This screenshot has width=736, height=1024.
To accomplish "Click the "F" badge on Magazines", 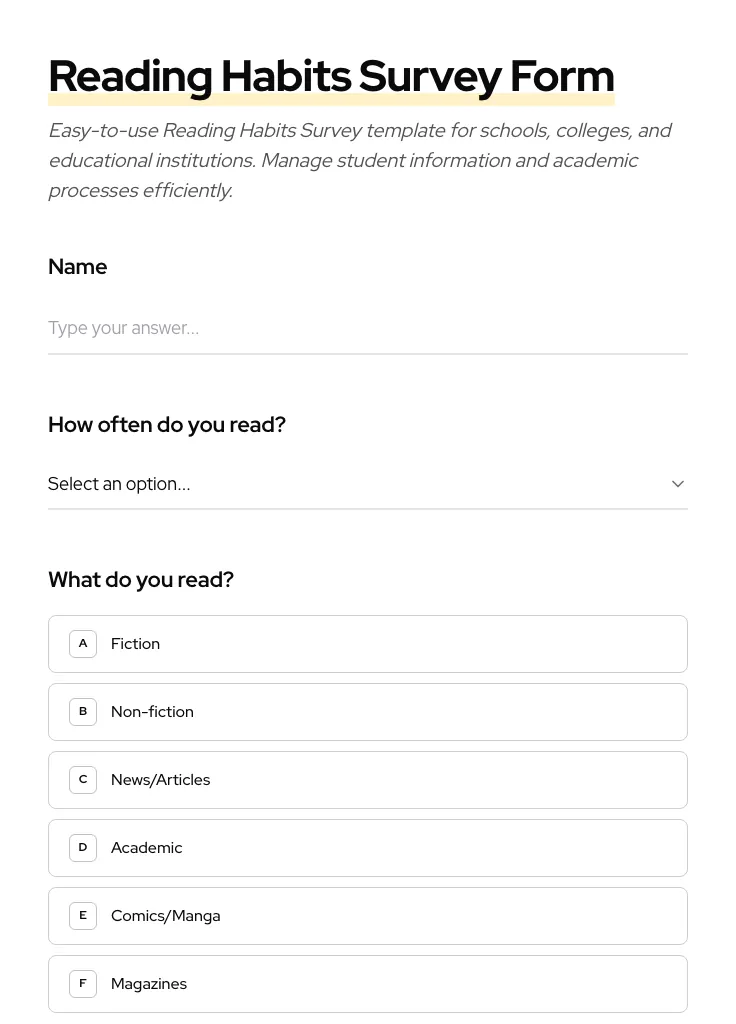I will (83, 983).
